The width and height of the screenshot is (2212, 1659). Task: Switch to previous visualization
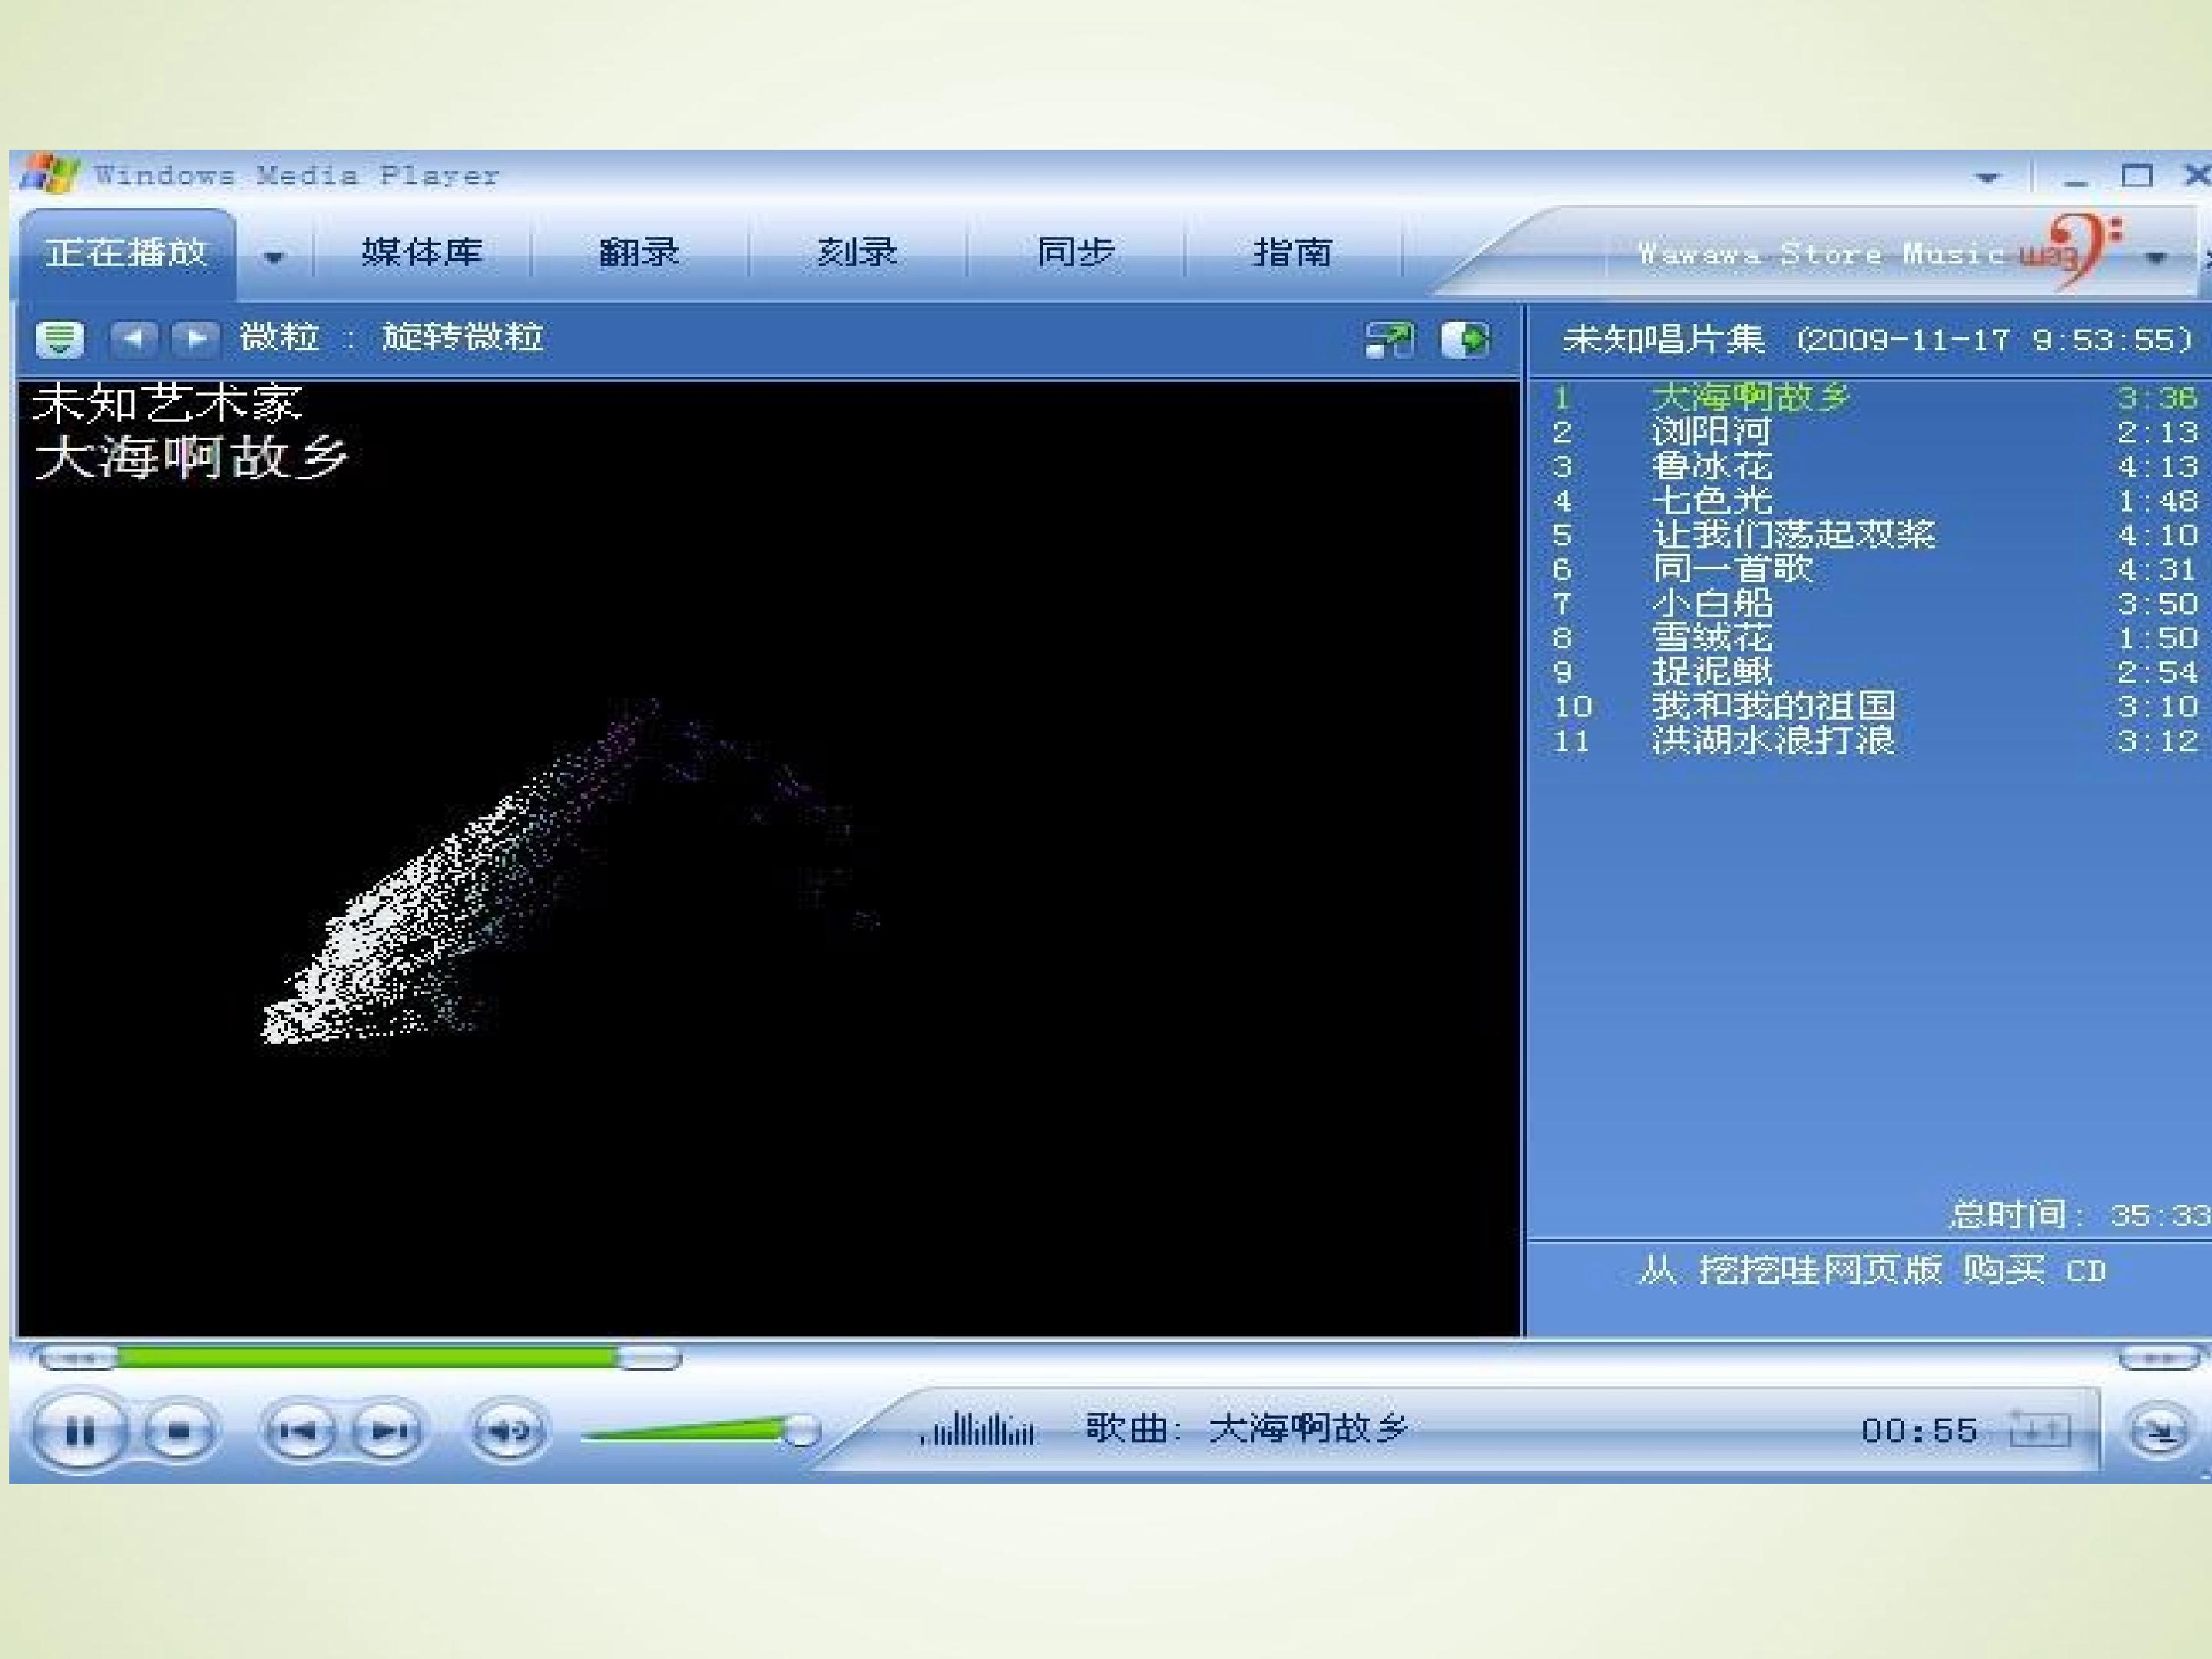(134, 338)
